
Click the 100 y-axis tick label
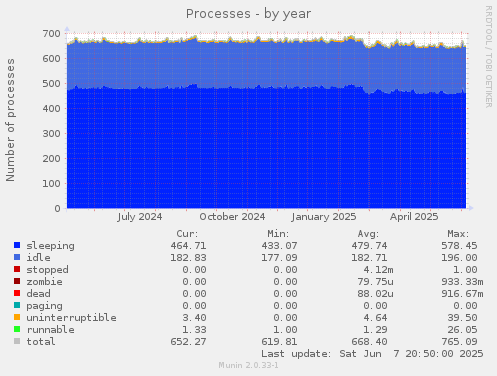[x=52, y=184]
